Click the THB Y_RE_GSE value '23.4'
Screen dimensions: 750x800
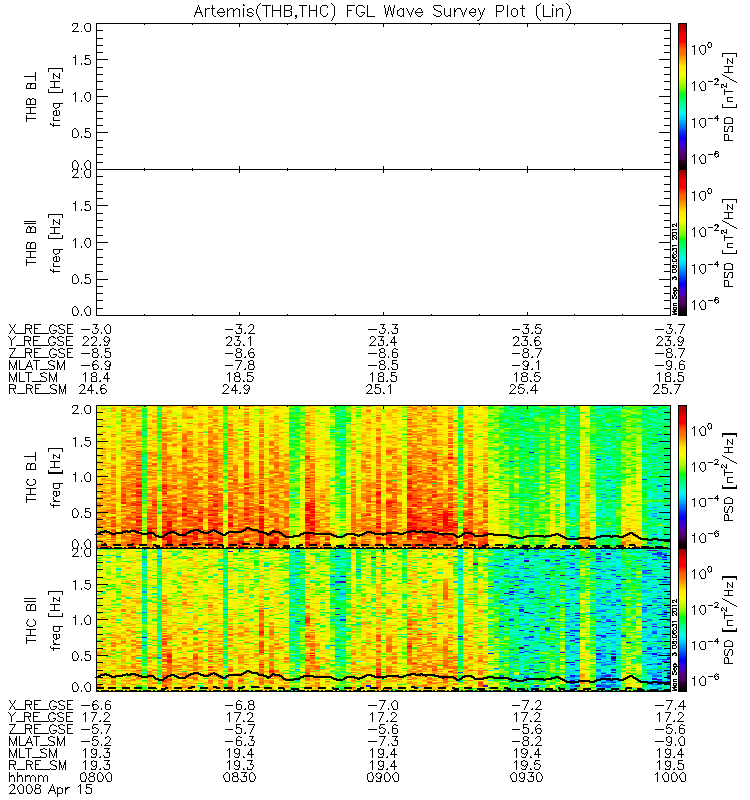click(x=383, y=341)
